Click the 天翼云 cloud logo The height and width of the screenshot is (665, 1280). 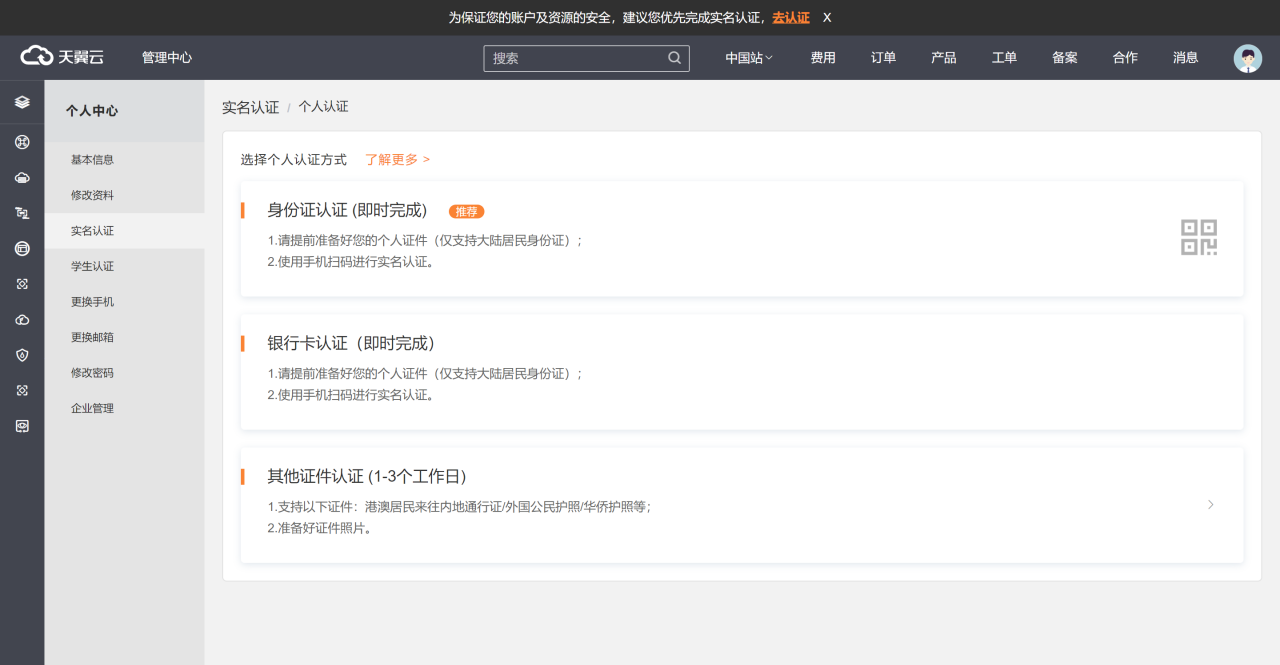point(62,57)
